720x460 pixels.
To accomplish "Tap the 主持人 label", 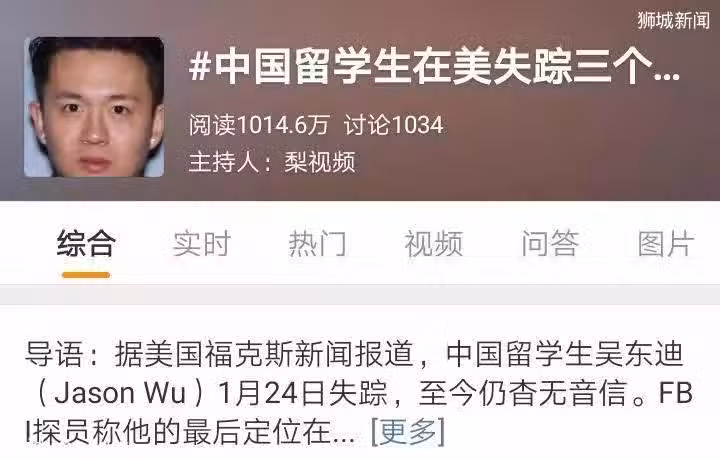I will (x=224, y=162).
